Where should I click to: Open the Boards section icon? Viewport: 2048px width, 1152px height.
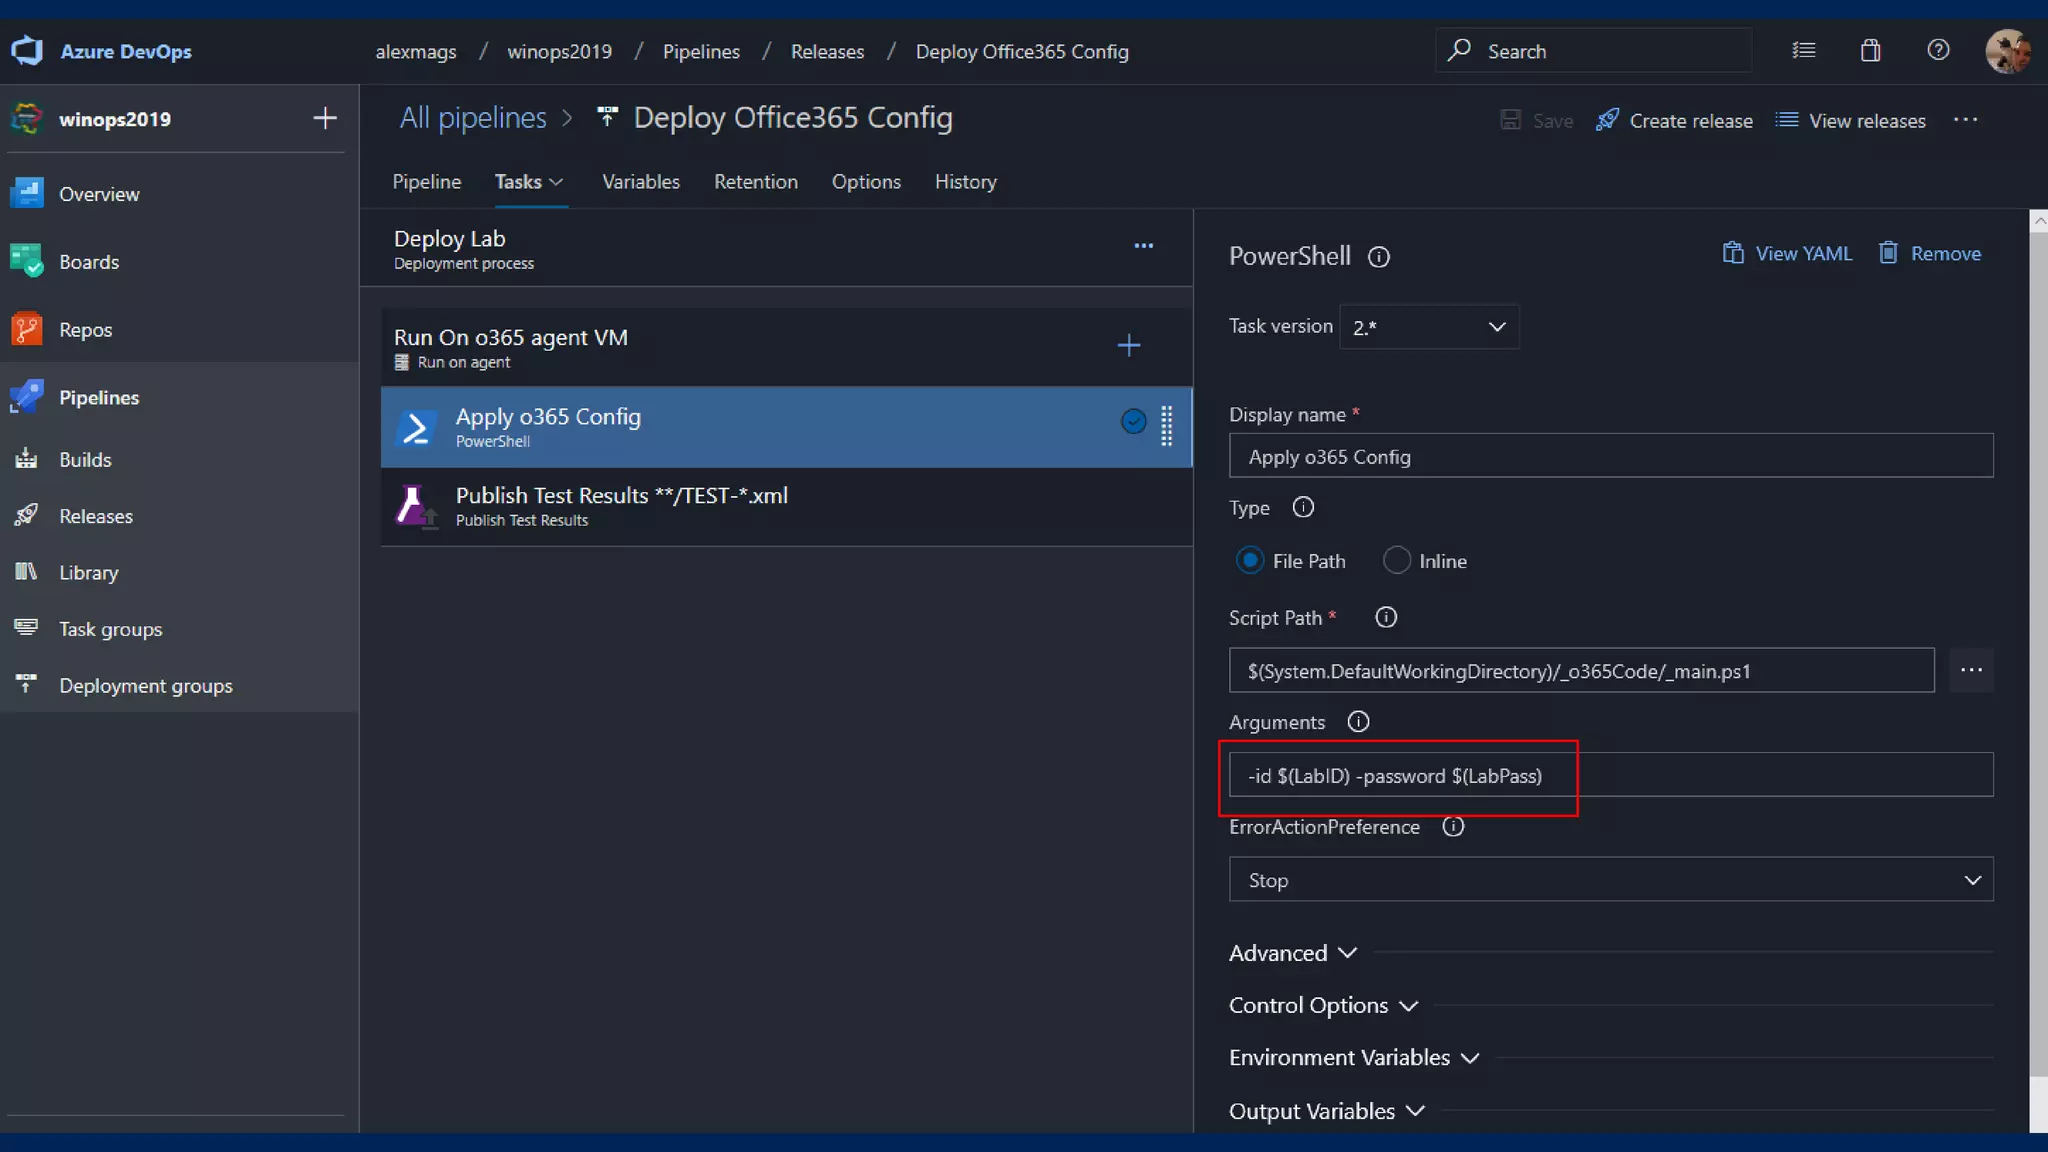coord(27,261)
